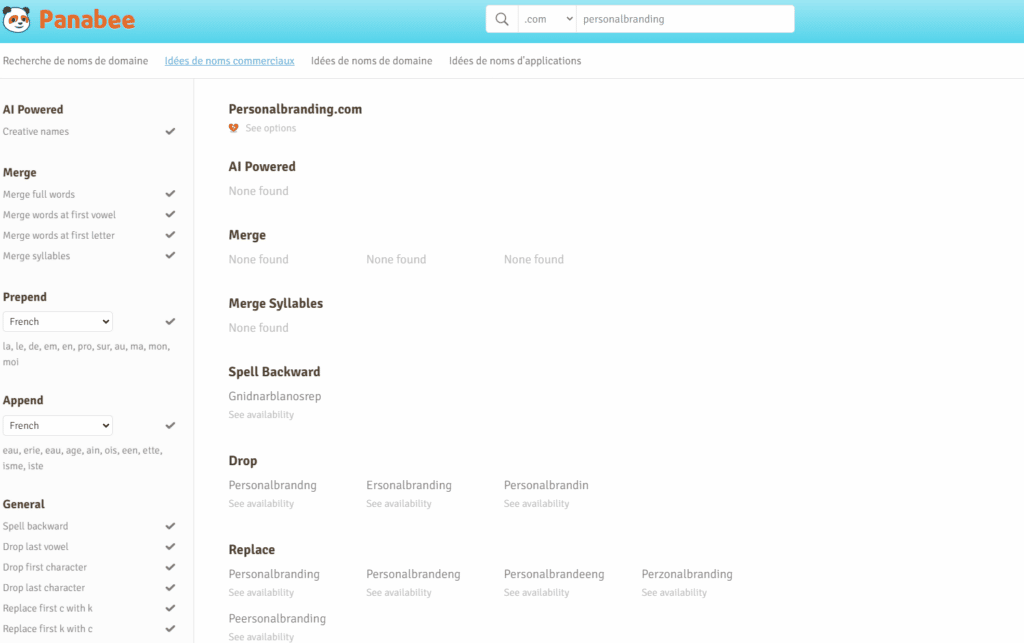Toggle Replace first k with c
Screen dimensions: 1024x643
[170, 629]
